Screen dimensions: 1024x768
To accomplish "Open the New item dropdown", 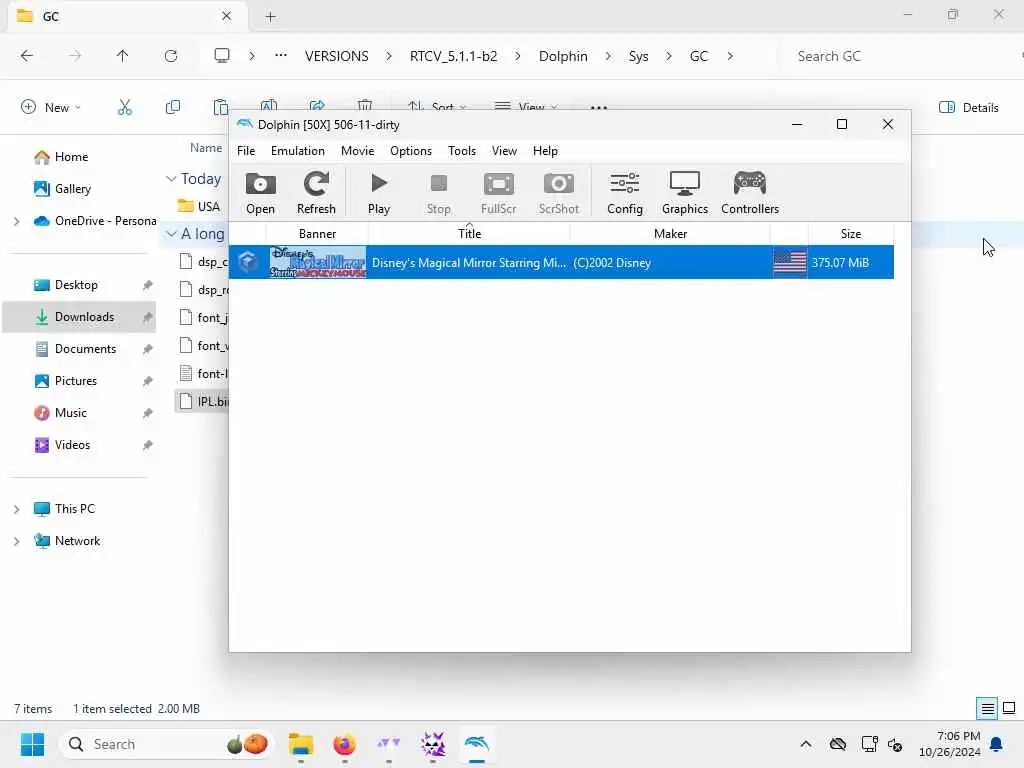I will click(51, 107).
